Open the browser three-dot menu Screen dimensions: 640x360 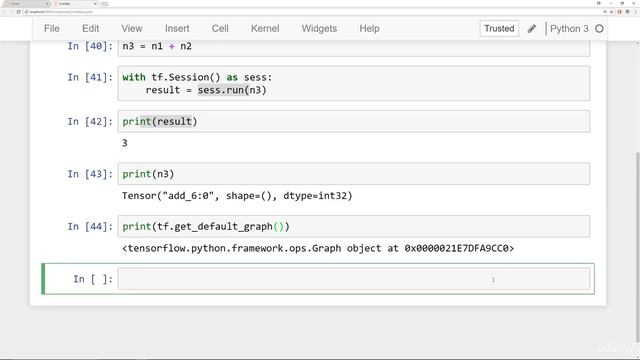point(635,12)
